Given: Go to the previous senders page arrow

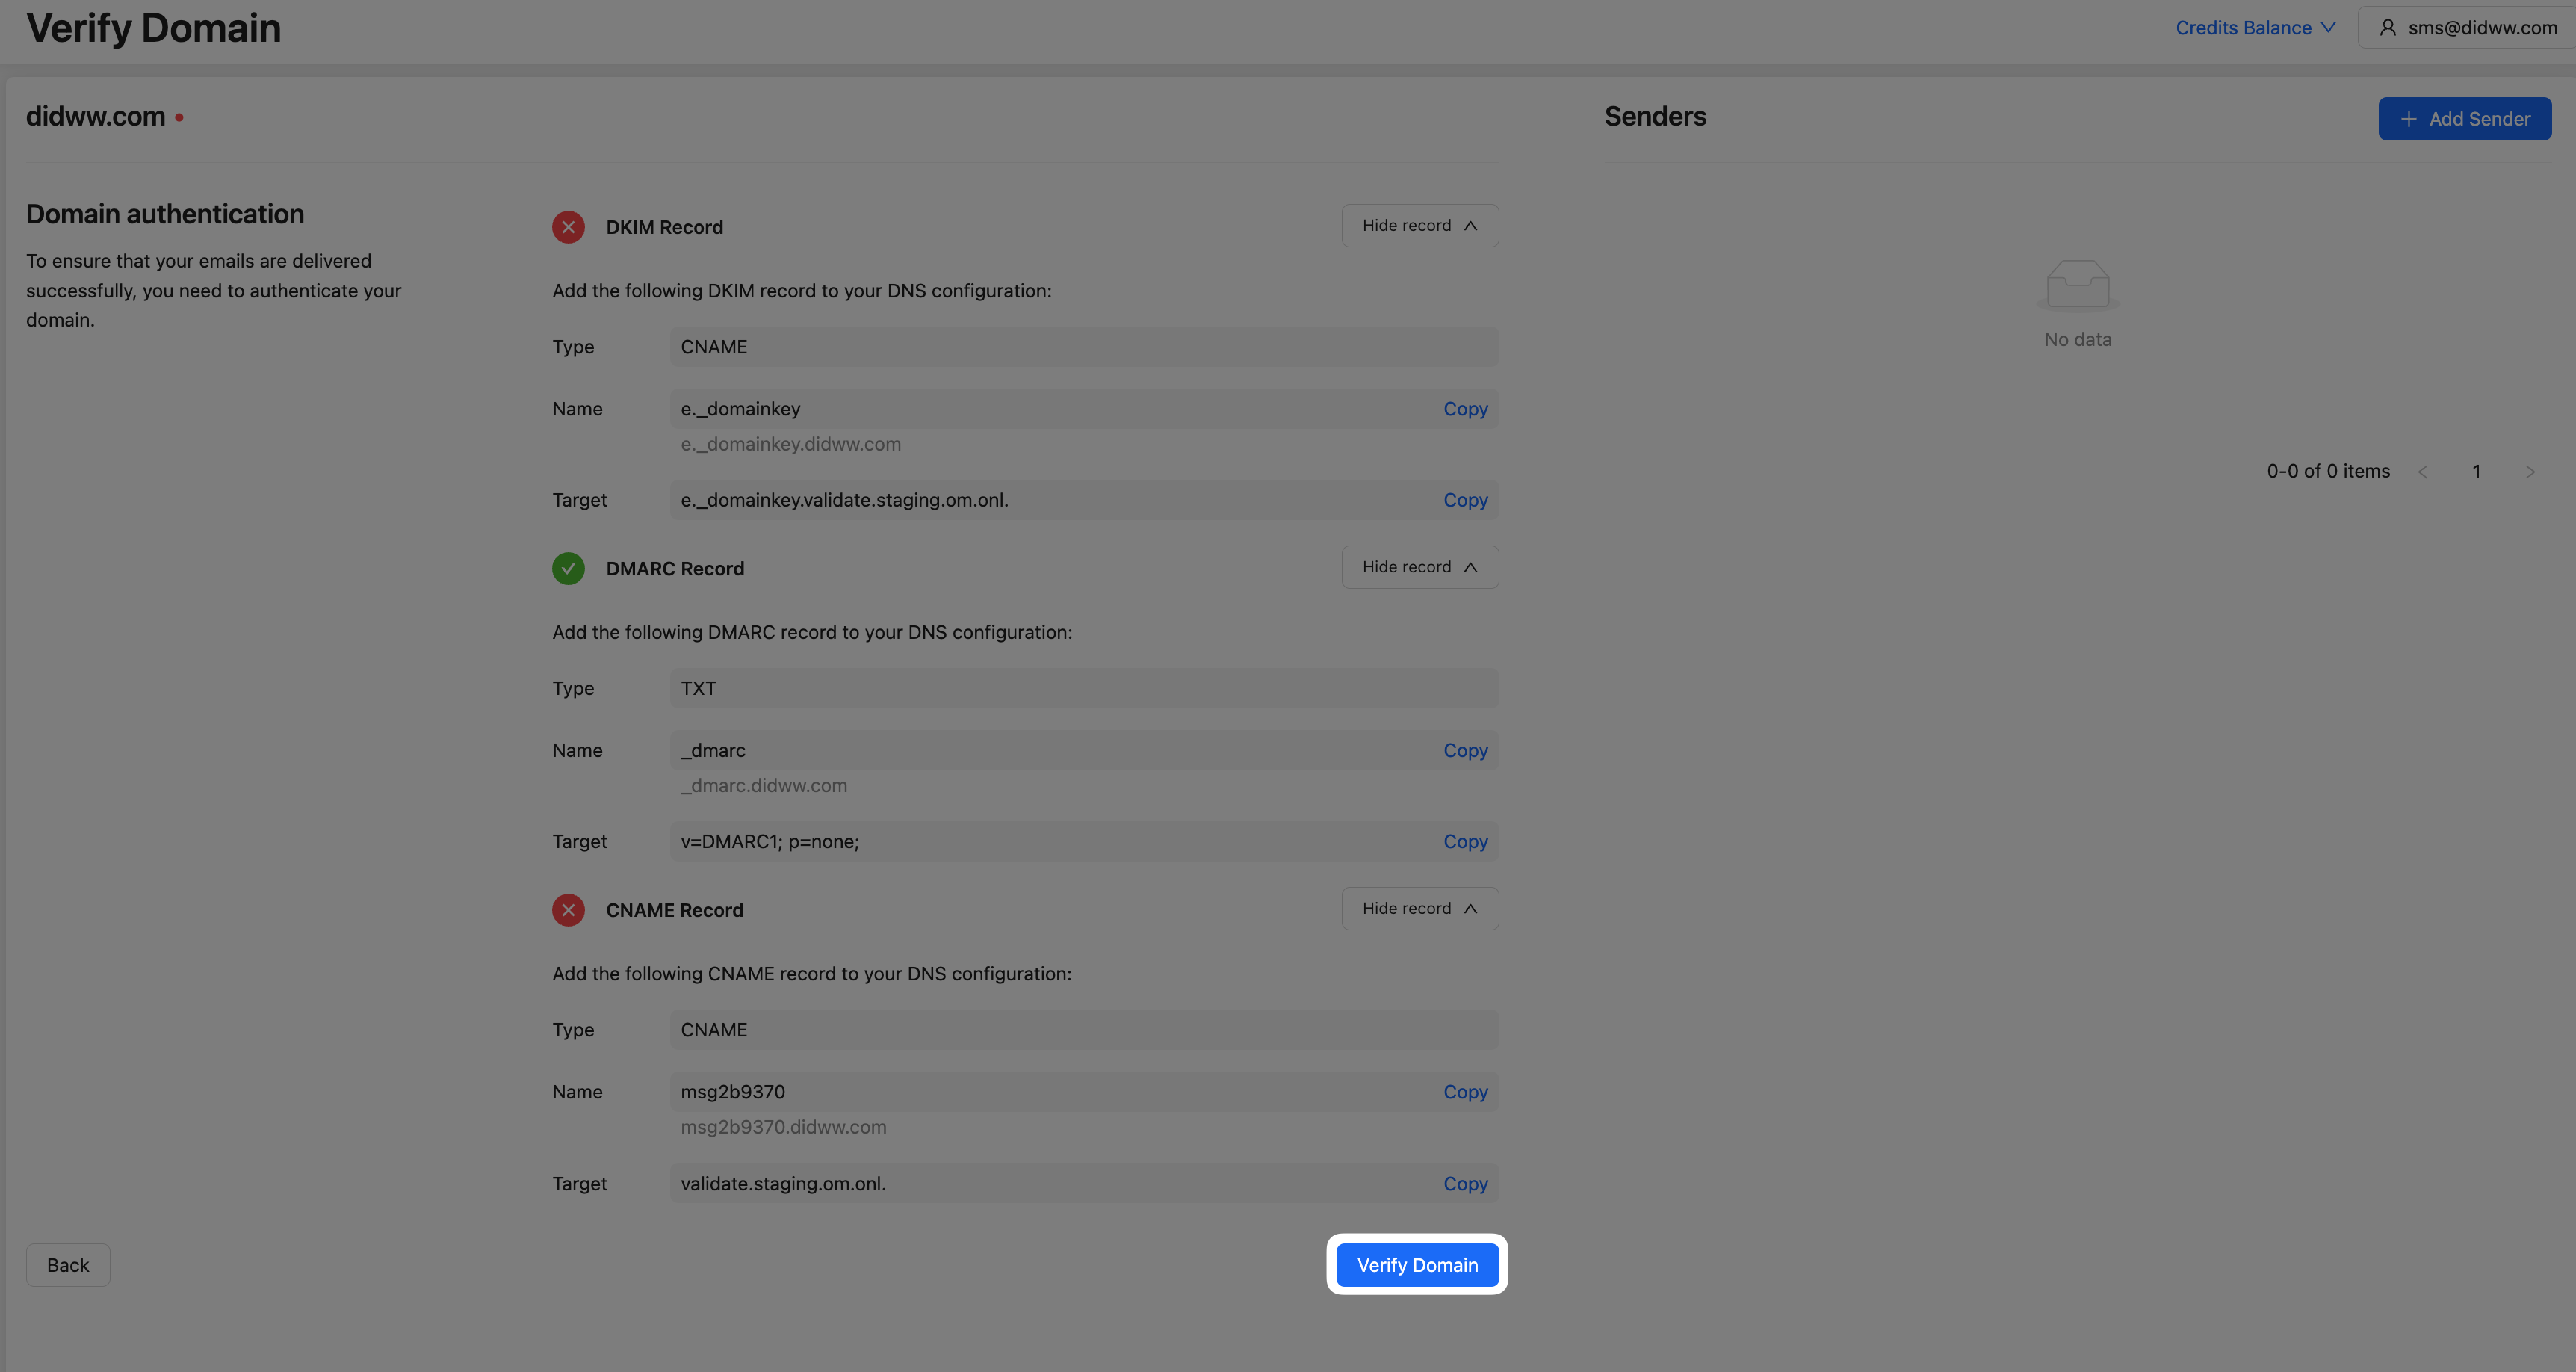Looking at the screenshot, I should pos(2422,472).
